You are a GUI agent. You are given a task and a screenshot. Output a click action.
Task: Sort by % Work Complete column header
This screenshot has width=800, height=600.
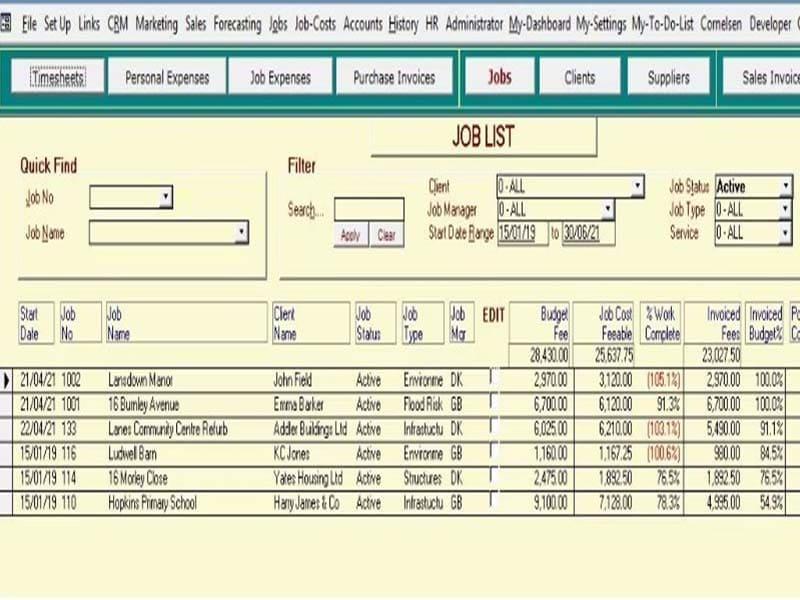[x=661, y=323]
